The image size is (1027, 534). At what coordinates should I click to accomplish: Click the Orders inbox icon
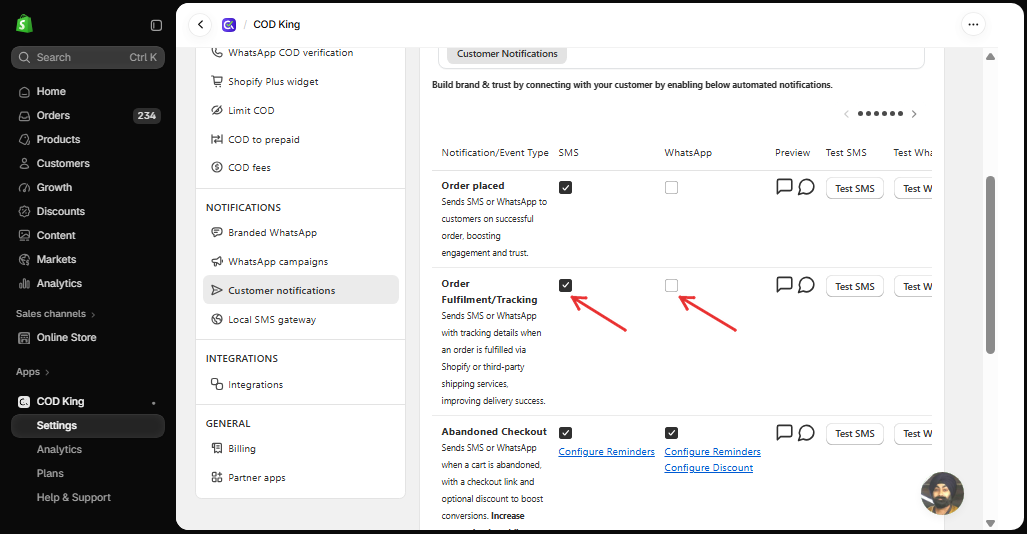pos(24,116)
